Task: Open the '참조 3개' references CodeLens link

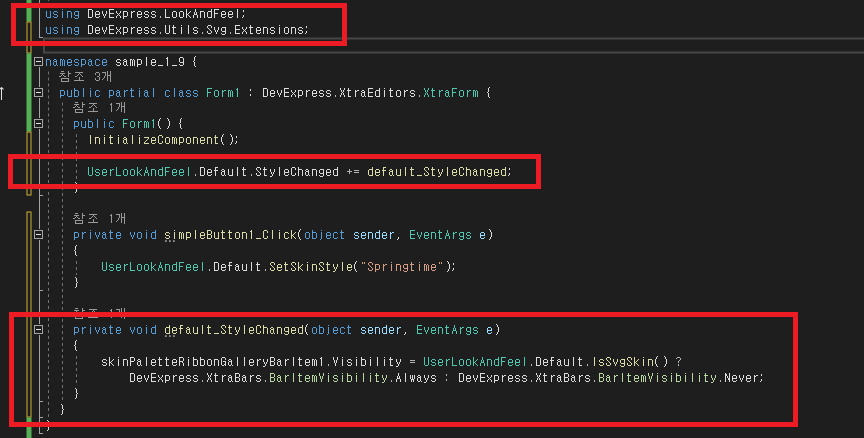Action: 85,77
